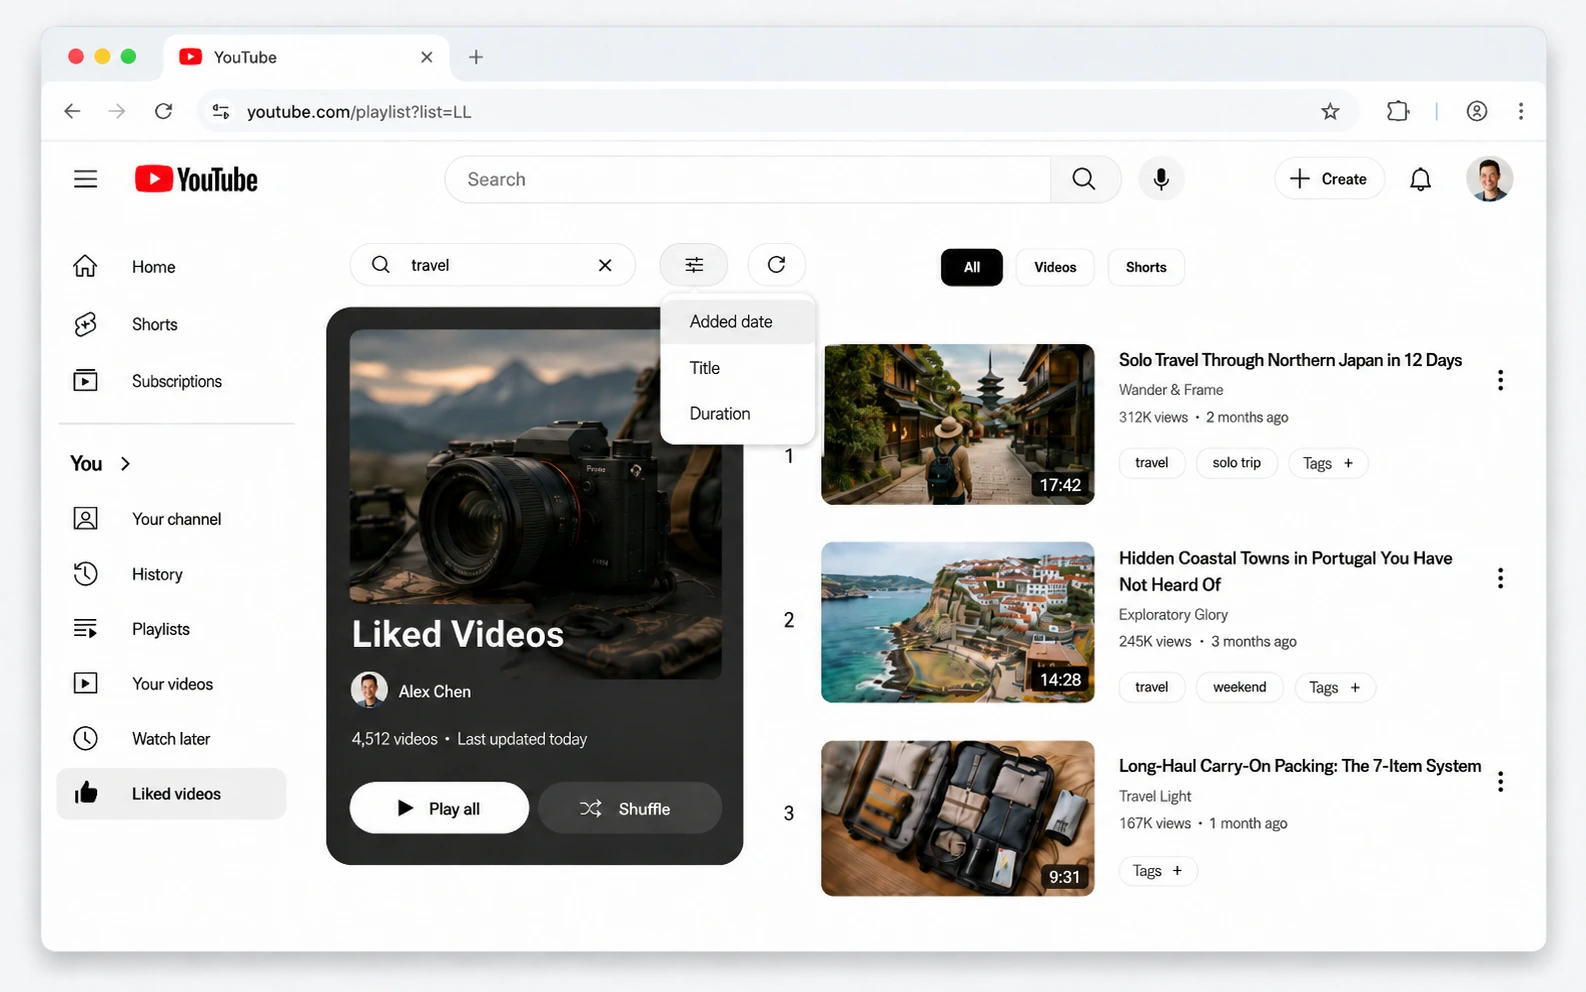Open the Portugal coastal towns thumbnail
1586x992 pixels.
pyautogui.click(x=958, y=622)
